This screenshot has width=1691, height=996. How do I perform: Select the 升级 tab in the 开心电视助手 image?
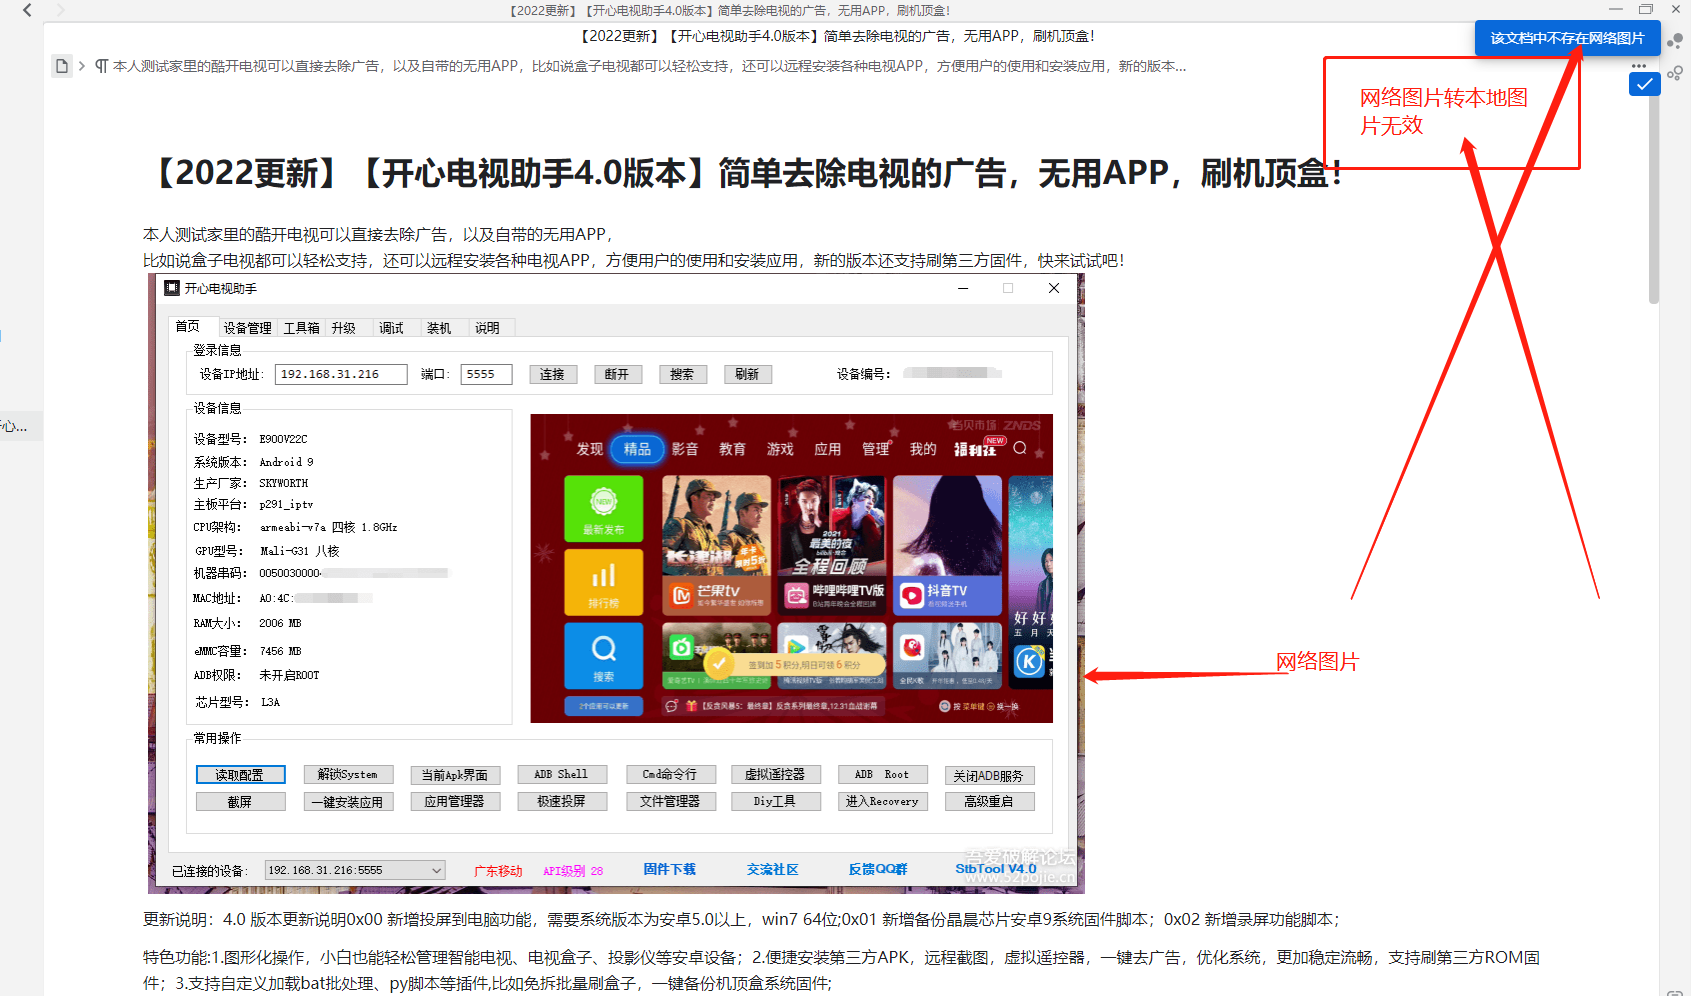click(x=344, y=328)
